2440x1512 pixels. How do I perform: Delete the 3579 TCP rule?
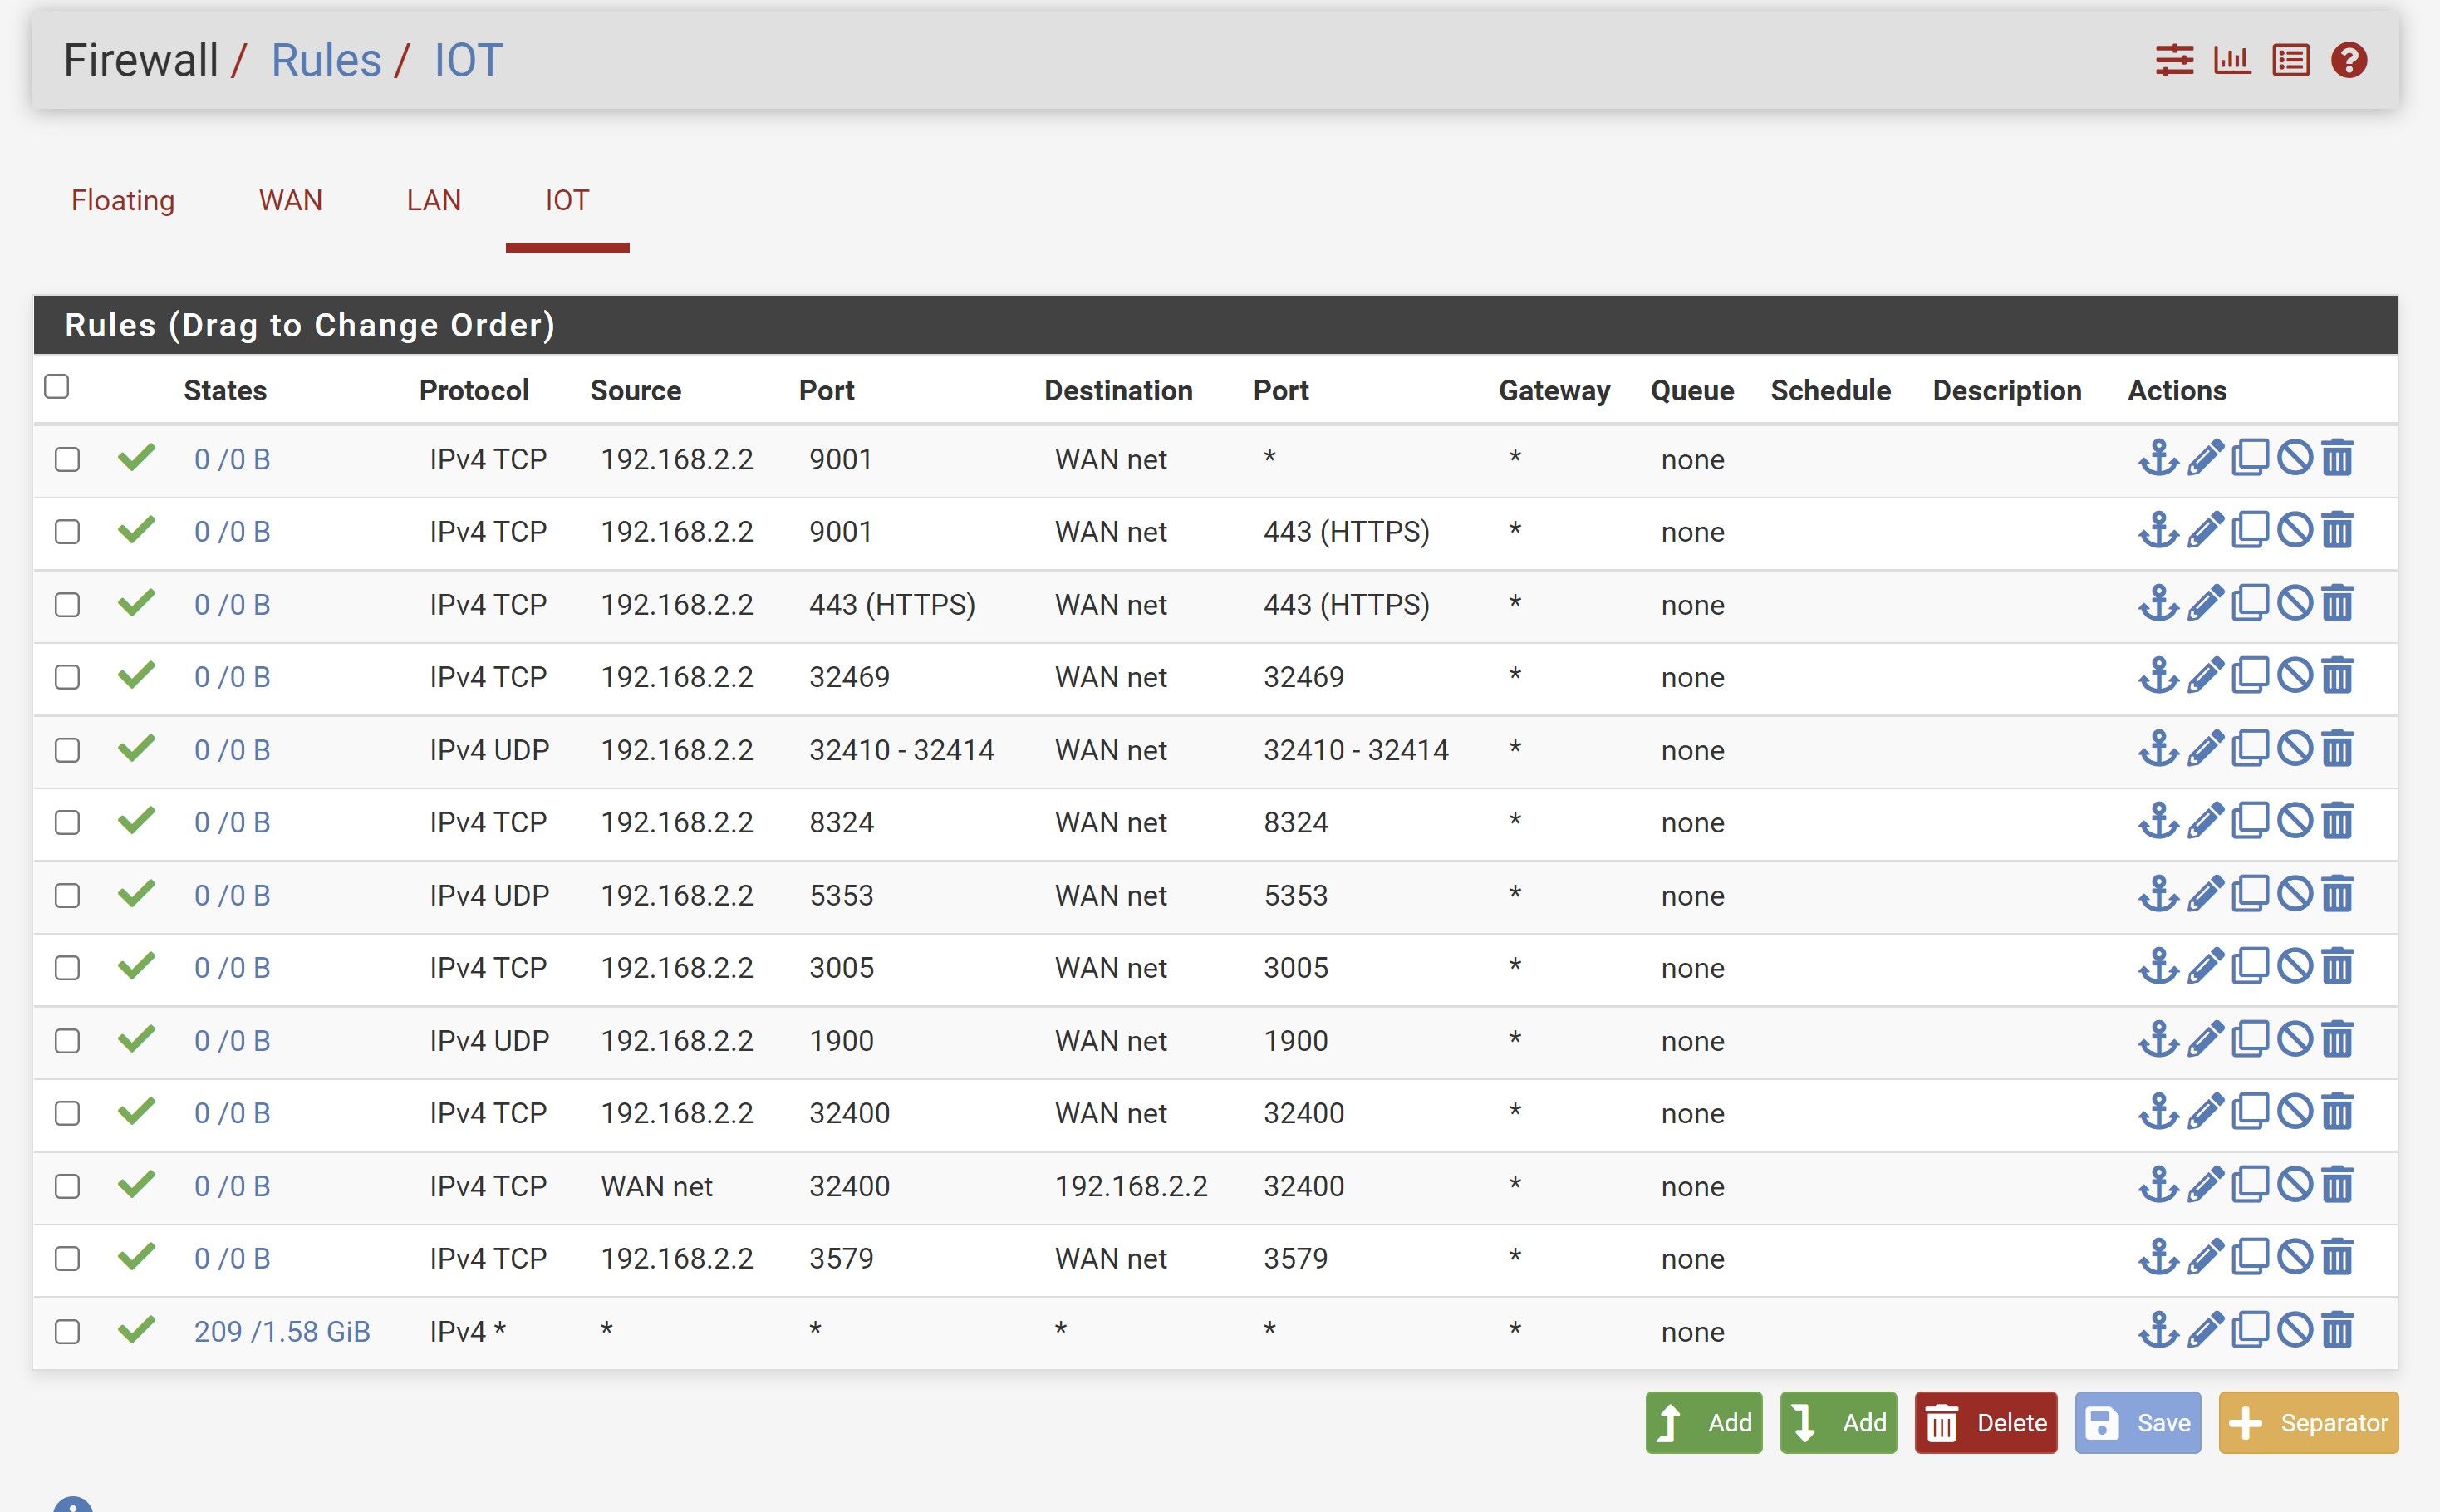2337,1257
